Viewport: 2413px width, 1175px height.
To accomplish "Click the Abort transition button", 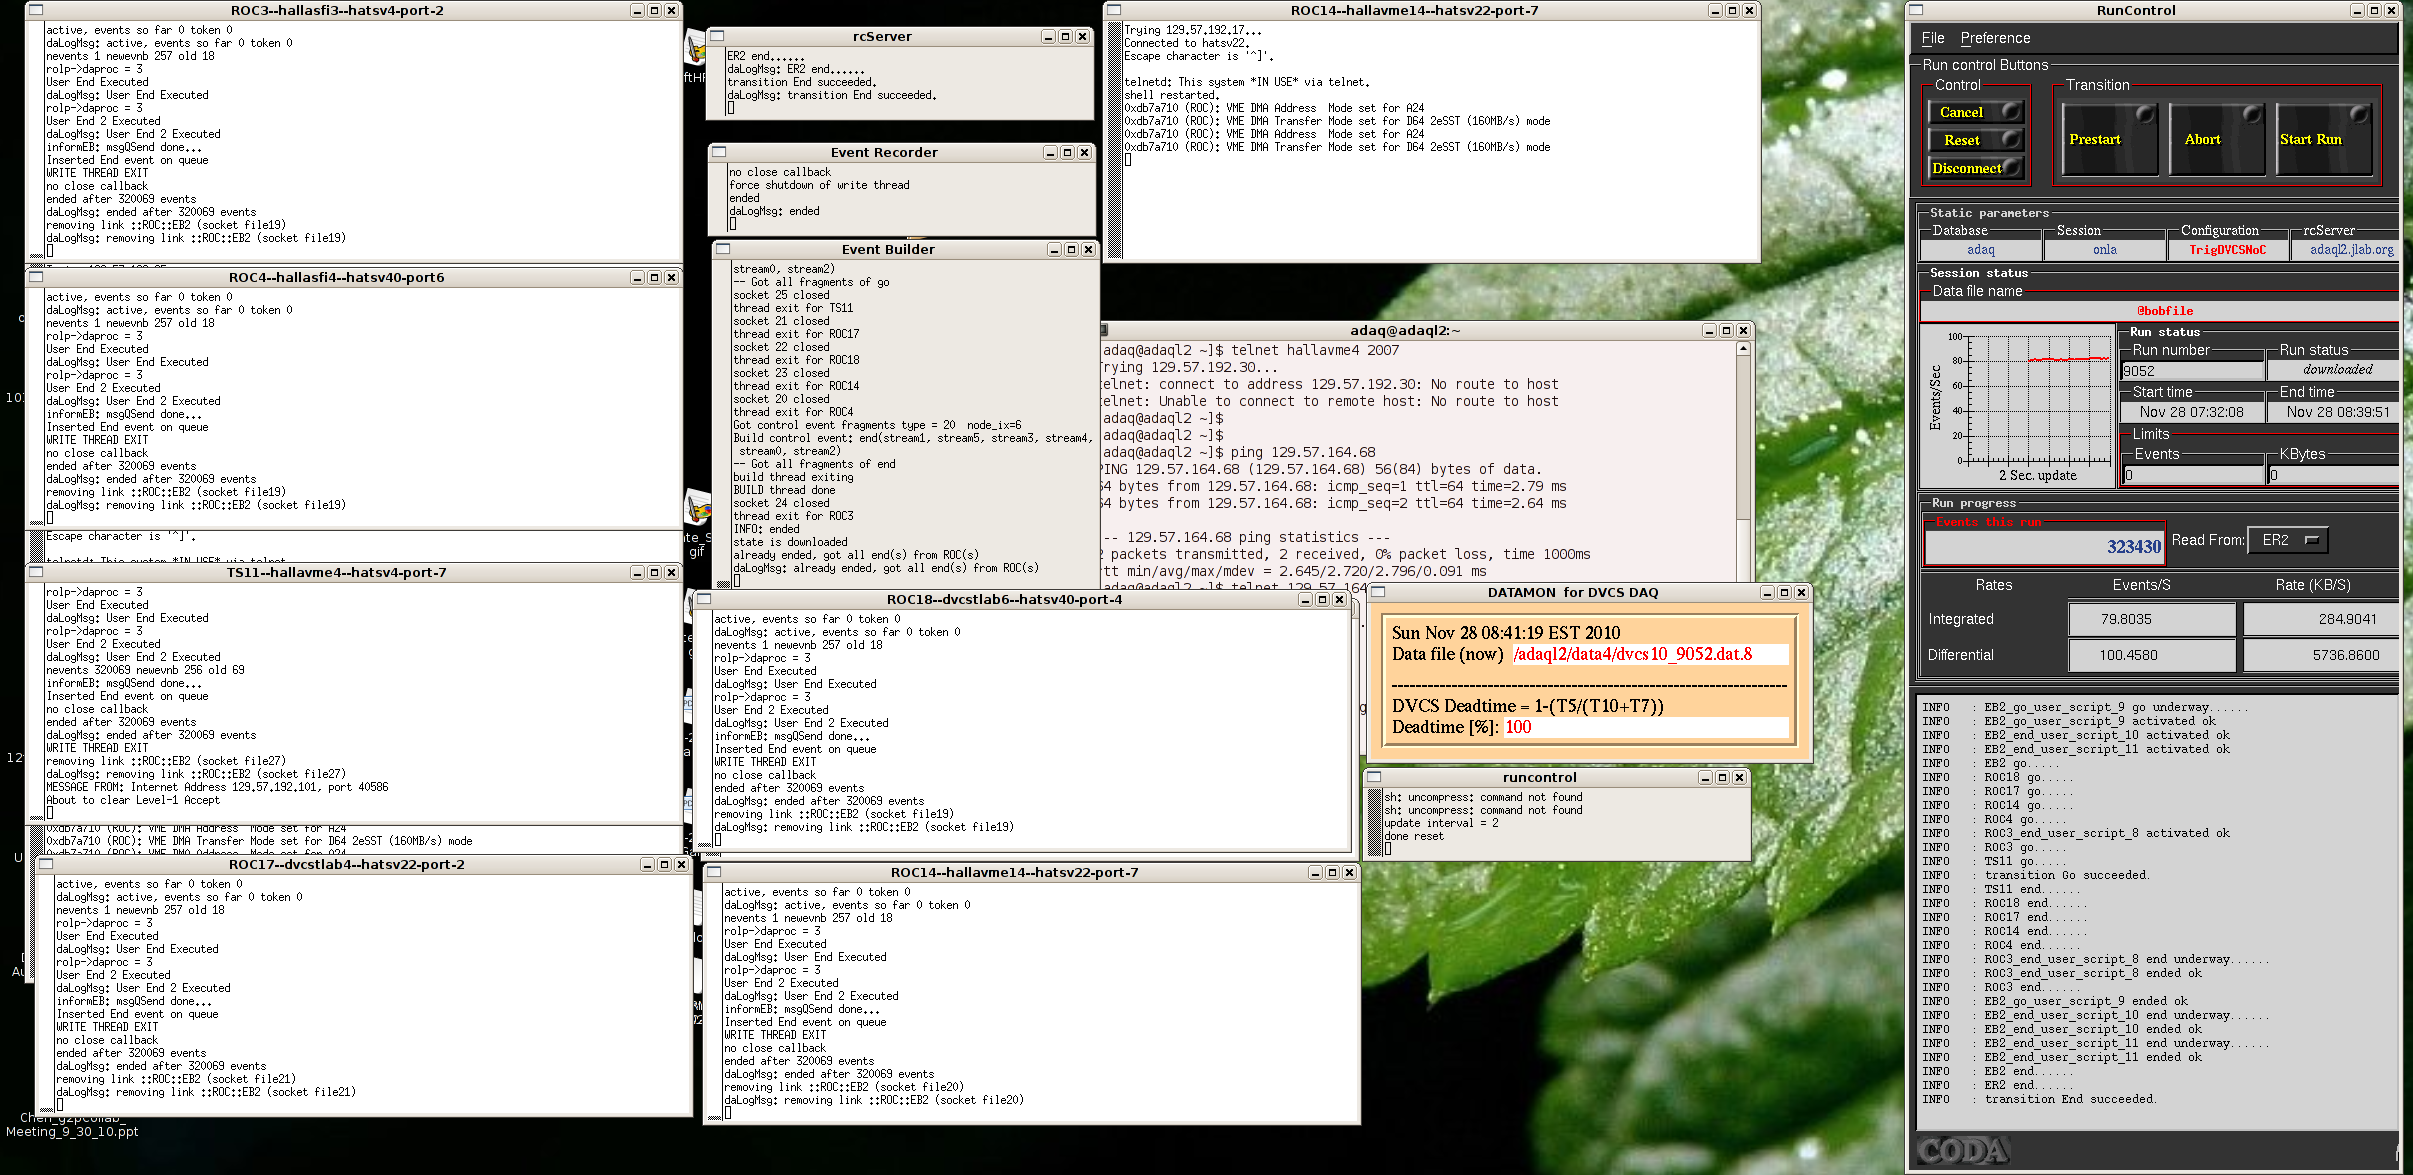I will [2217, 139].
